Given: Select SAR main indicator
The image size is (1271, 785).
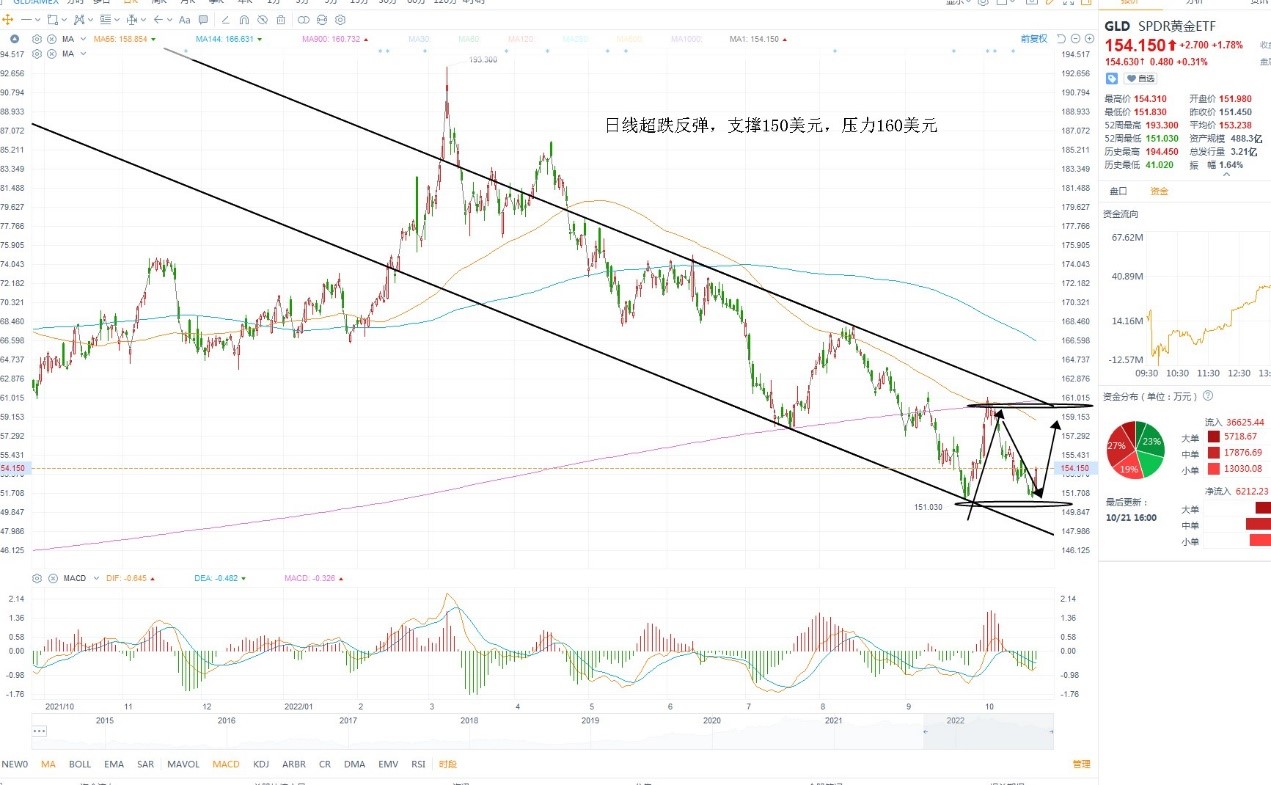Looking at the screenshot, I should [145, 764].
